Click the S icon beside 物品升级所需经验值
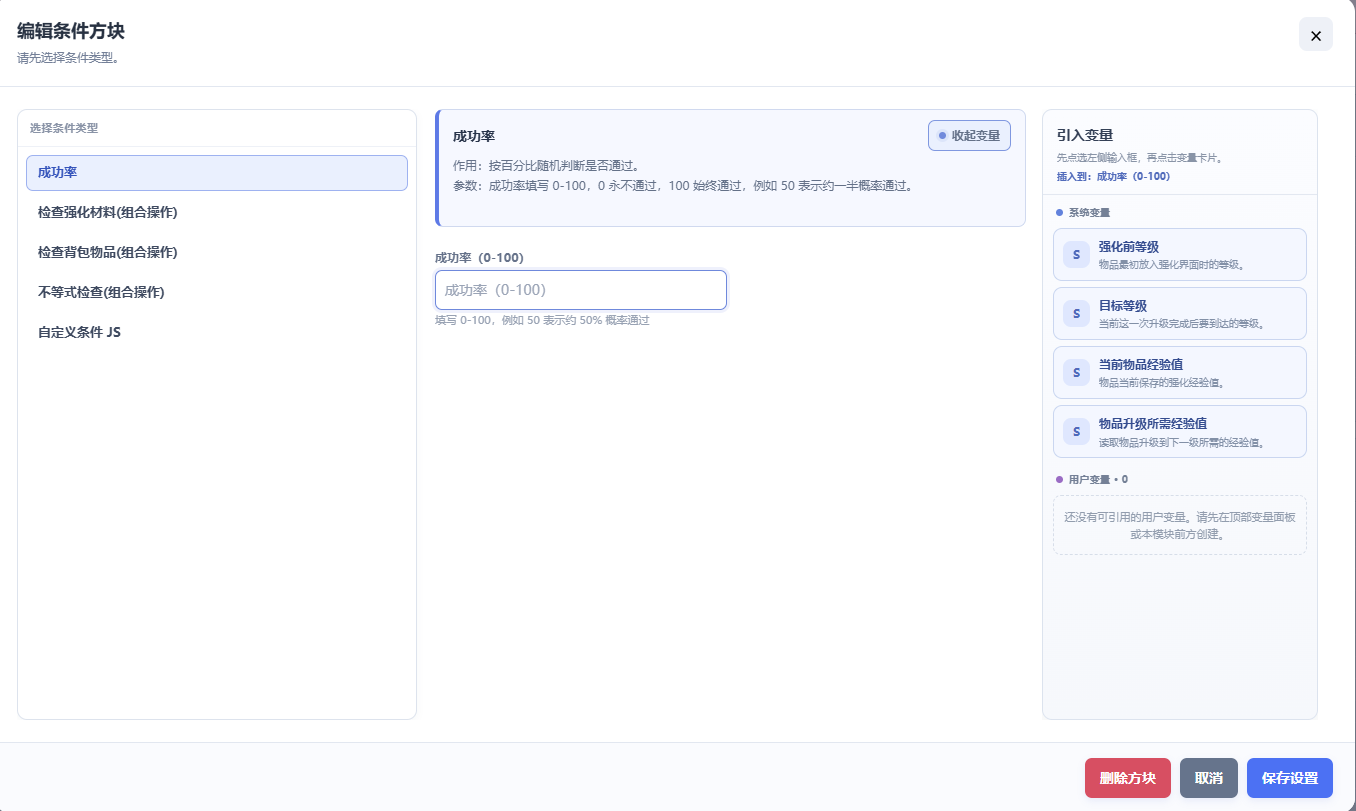This screenshot has width=1356, height=811. (1076, 432)
